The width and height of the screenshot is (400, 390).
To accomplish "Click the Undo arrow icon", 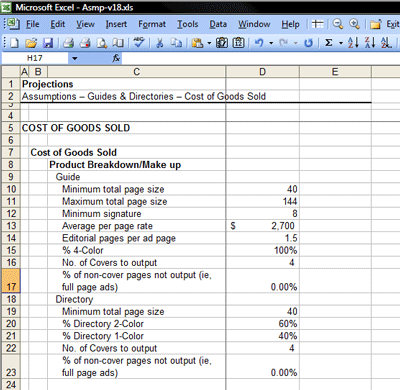I will (x=259, y=43).
